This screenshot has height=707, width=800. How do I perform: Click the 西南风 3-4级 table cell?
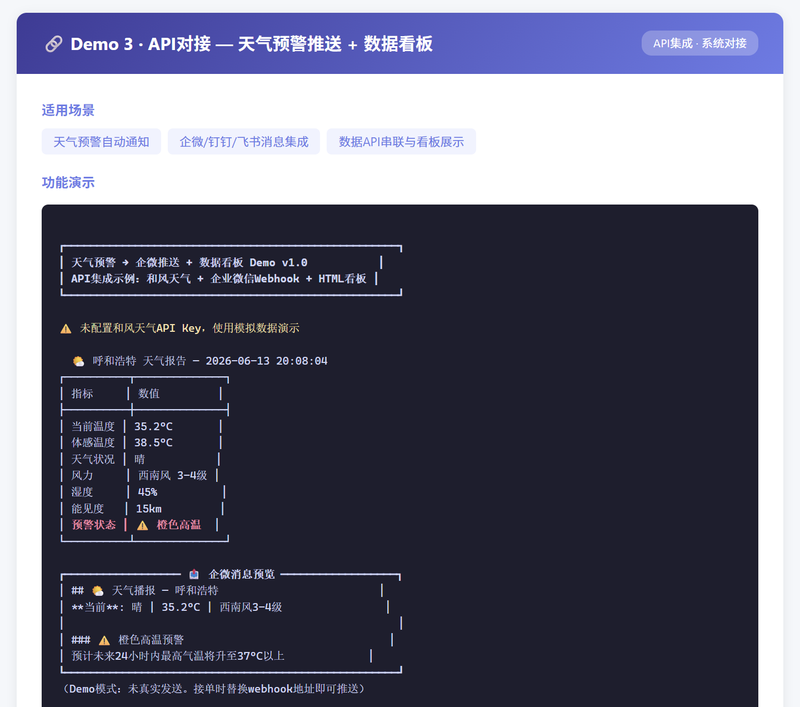(x=172, y=475)
